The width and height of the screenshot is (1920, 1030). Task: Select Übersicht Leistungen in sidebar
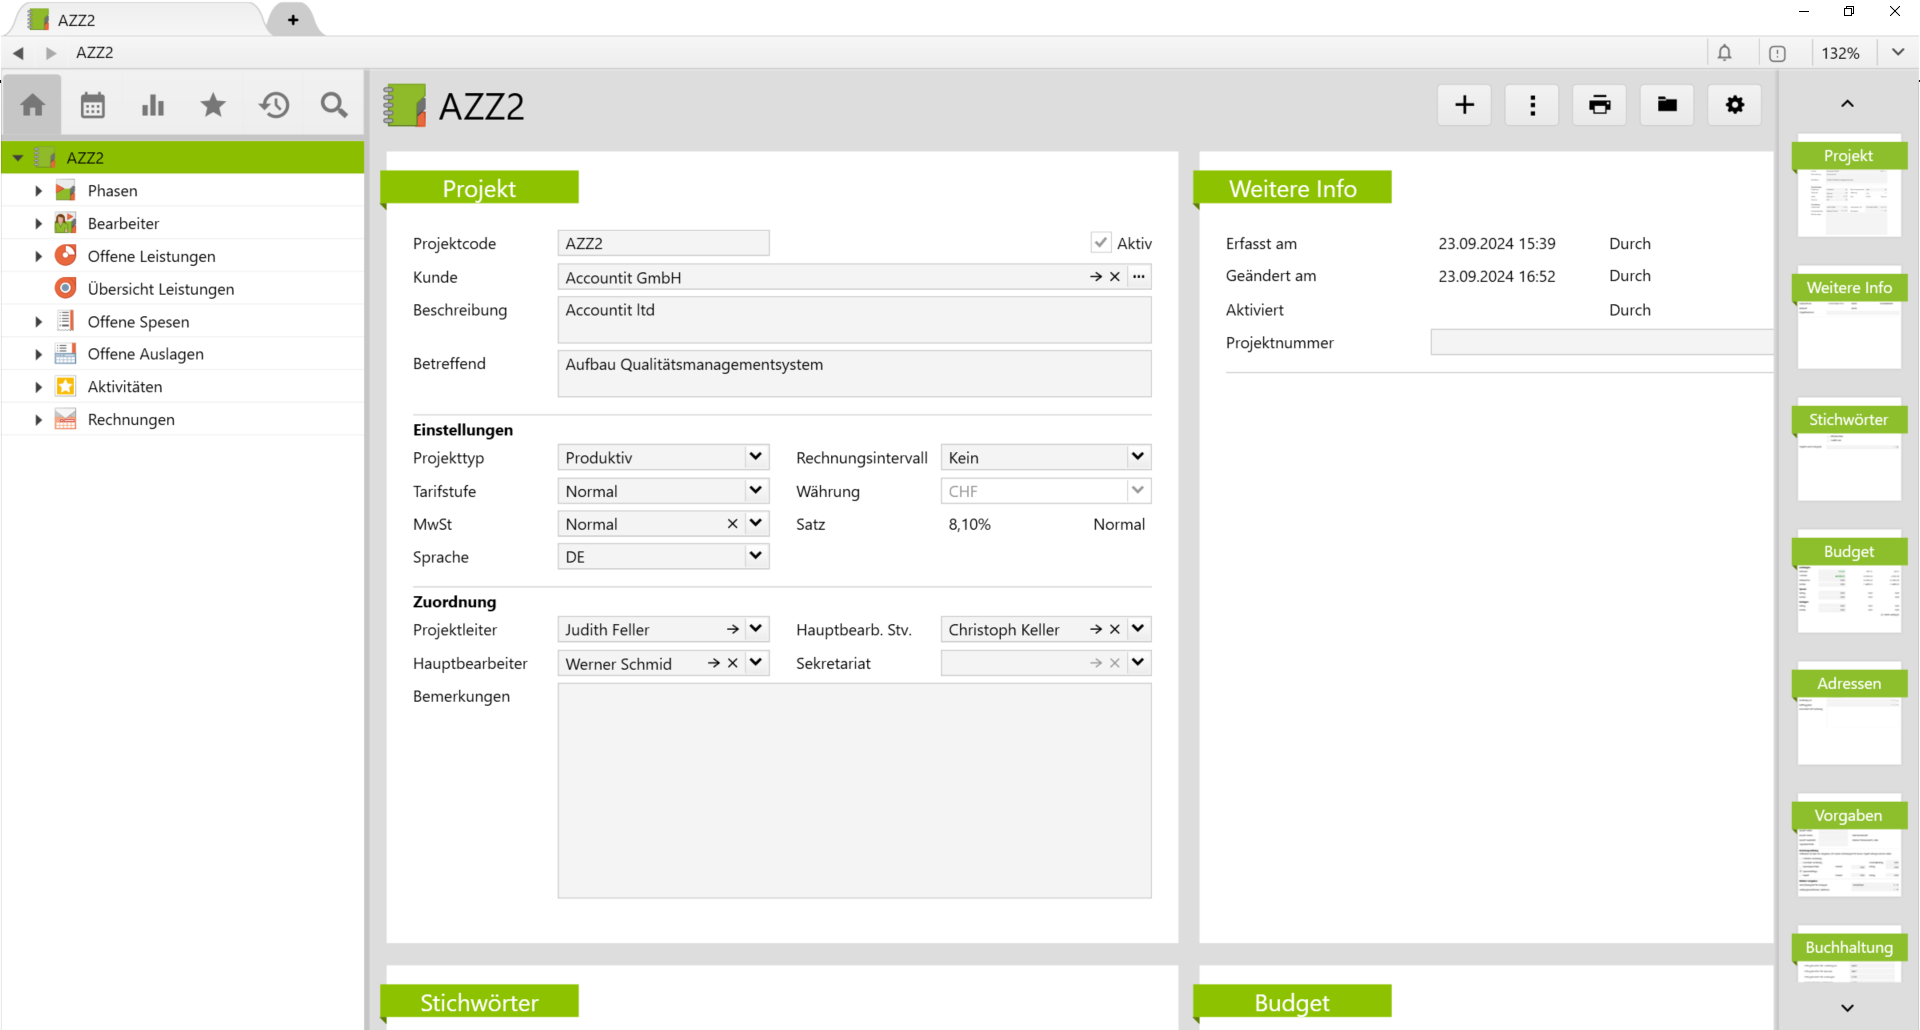(x=160, y=289)
